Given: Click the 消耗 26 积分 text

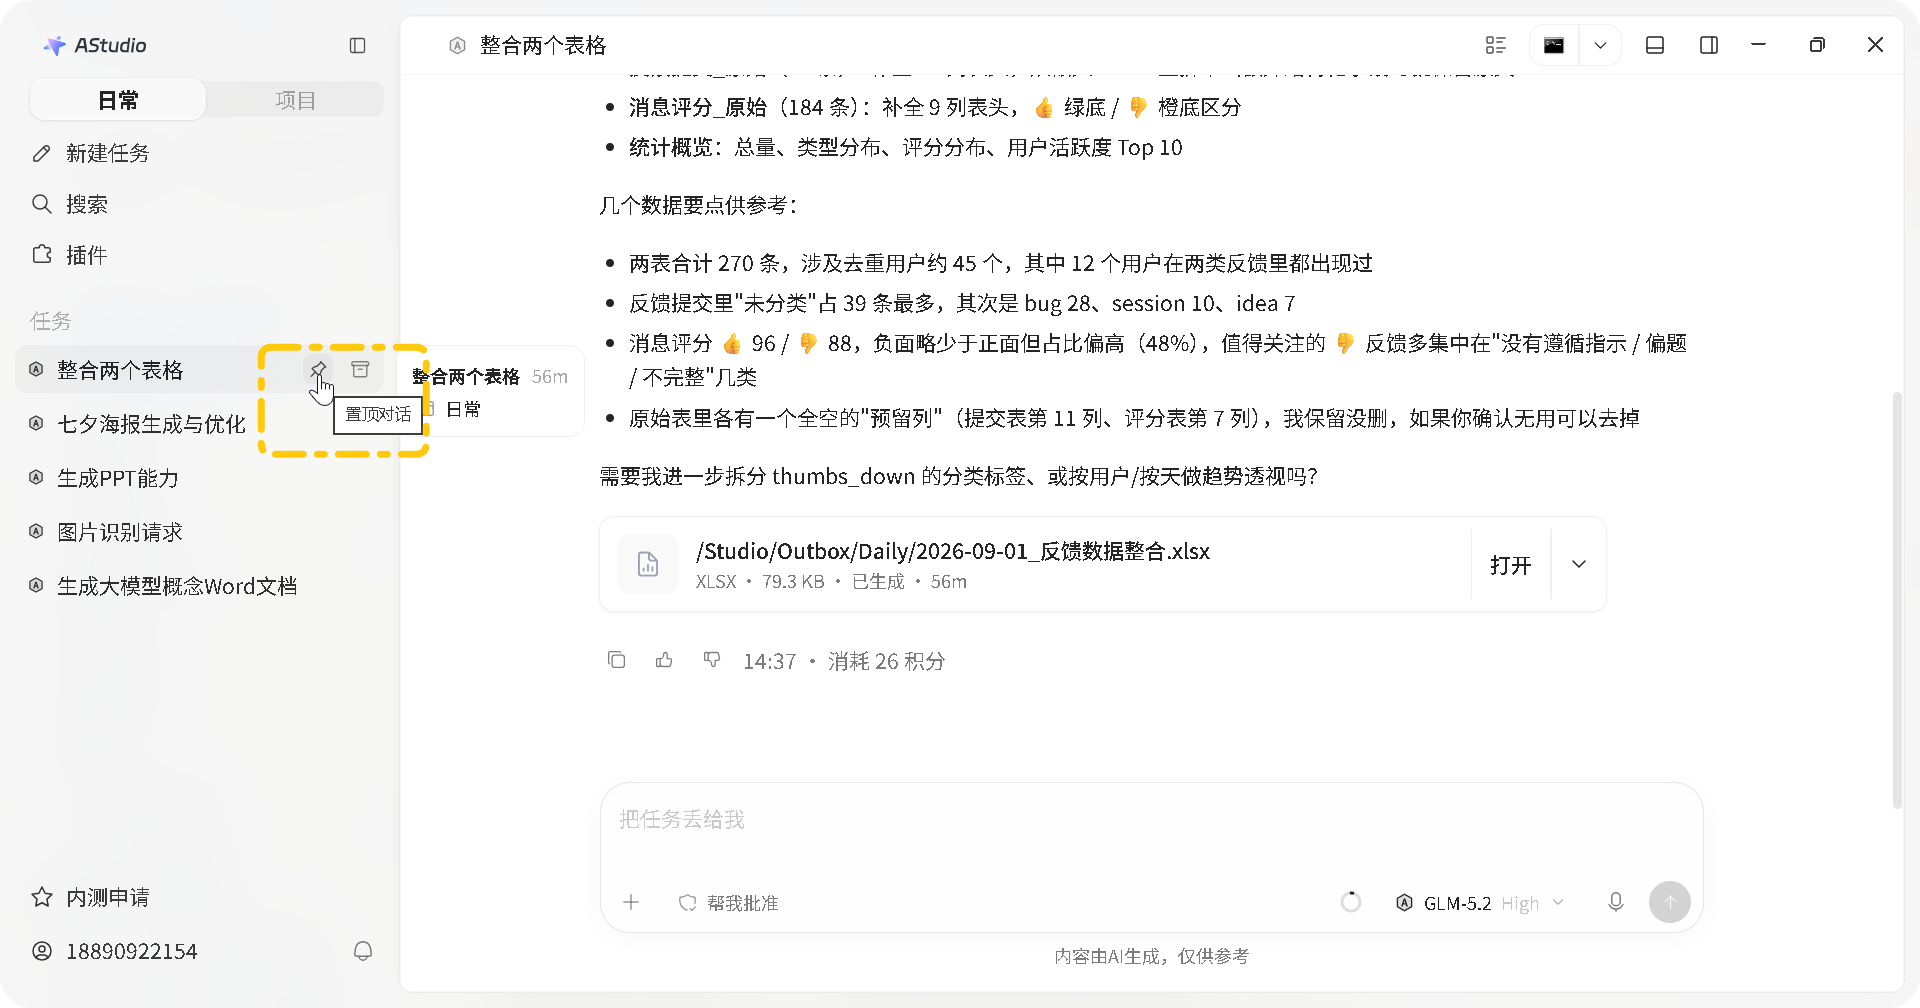Looking at the screenshot, I should pyautogui.click(x=886, y=661).
